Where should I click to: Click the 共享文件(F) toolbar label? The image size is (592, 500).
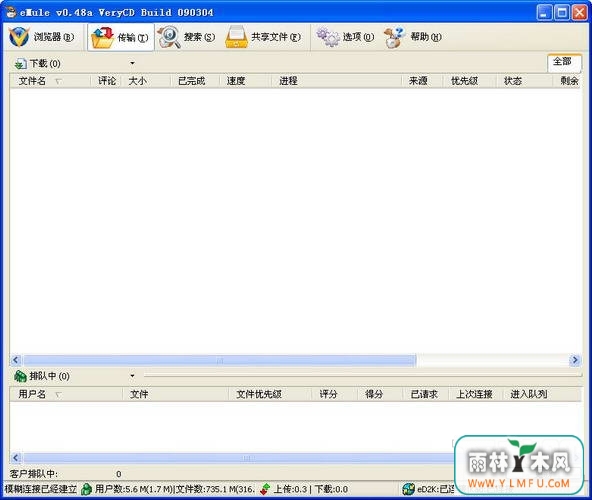click(276, 37)
